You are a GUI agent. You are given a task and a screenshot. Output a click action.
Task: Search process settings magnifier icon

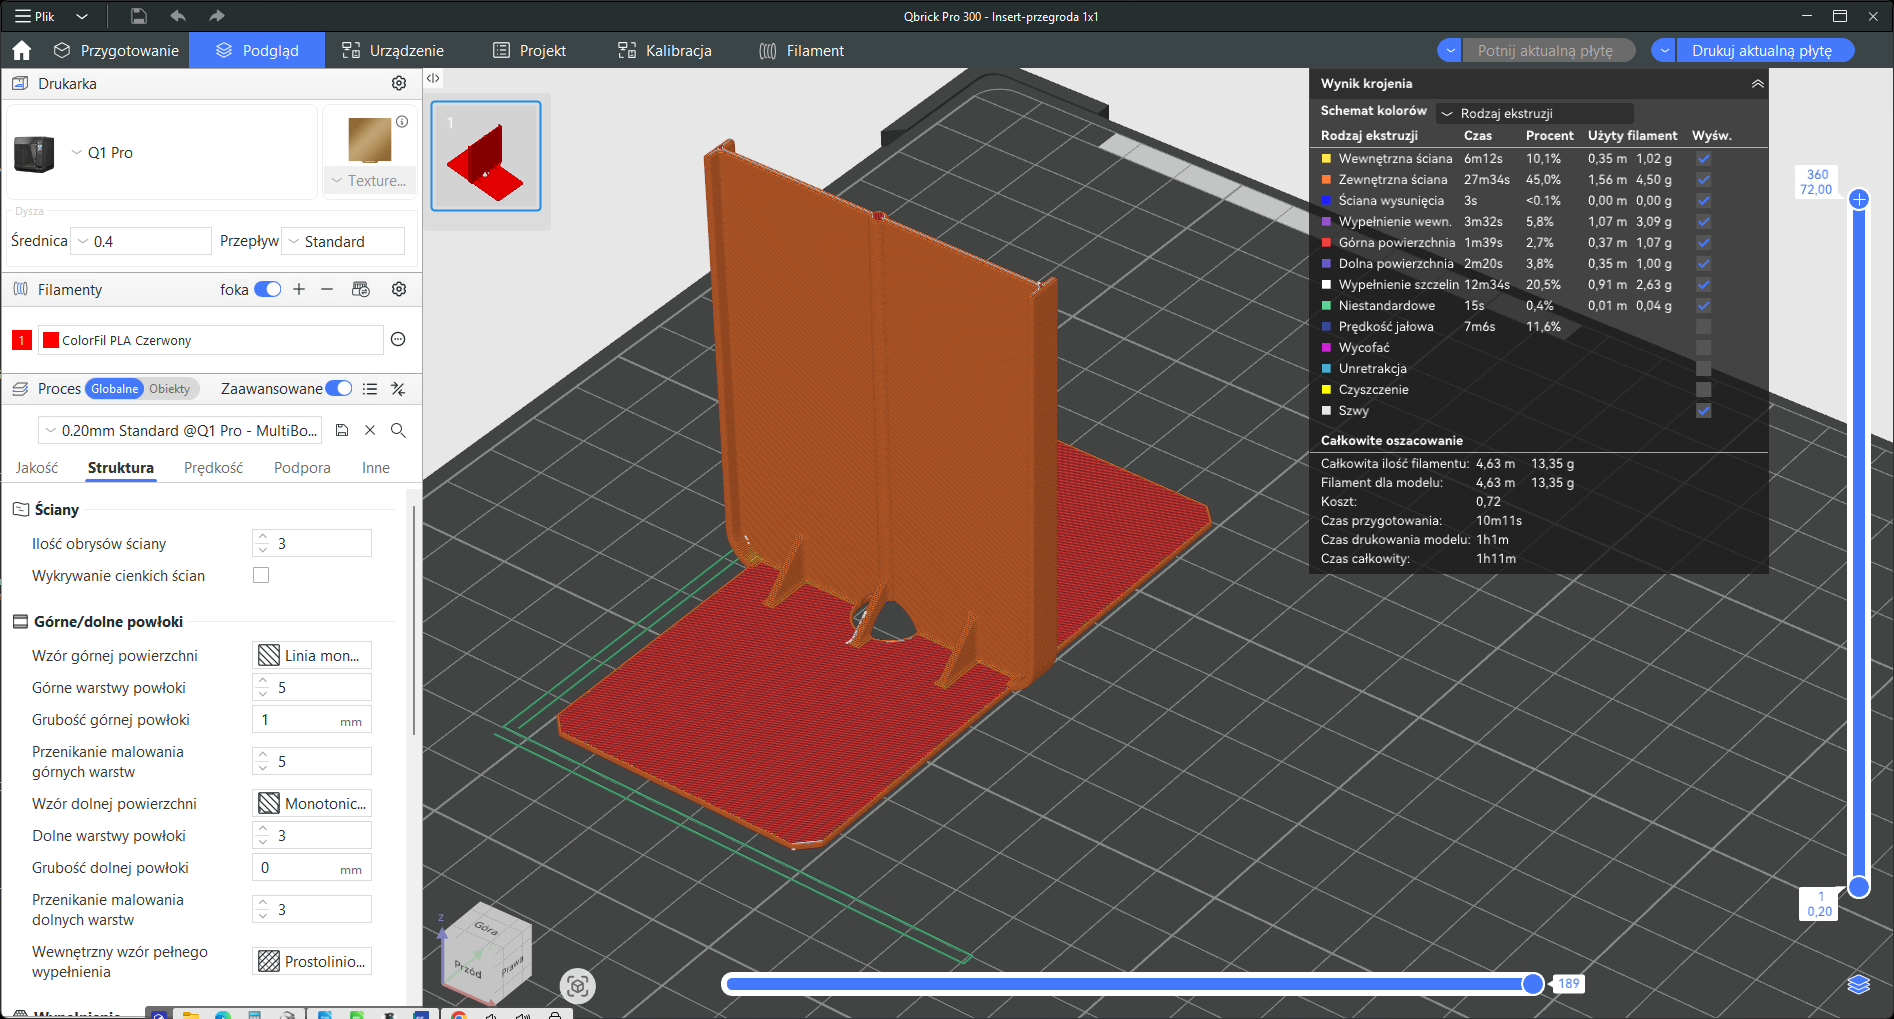click(x=398, y=430)
